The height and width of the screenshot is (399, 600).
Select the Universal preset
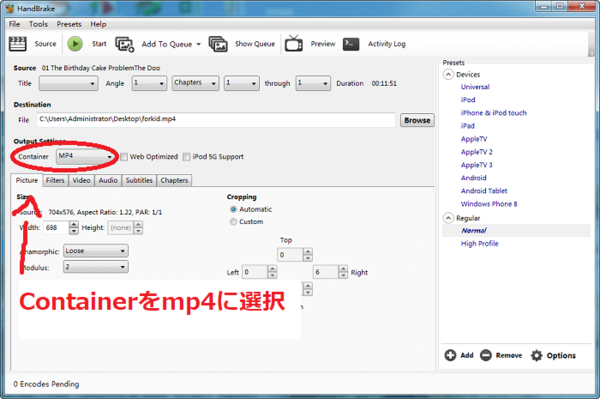(475, 87)
